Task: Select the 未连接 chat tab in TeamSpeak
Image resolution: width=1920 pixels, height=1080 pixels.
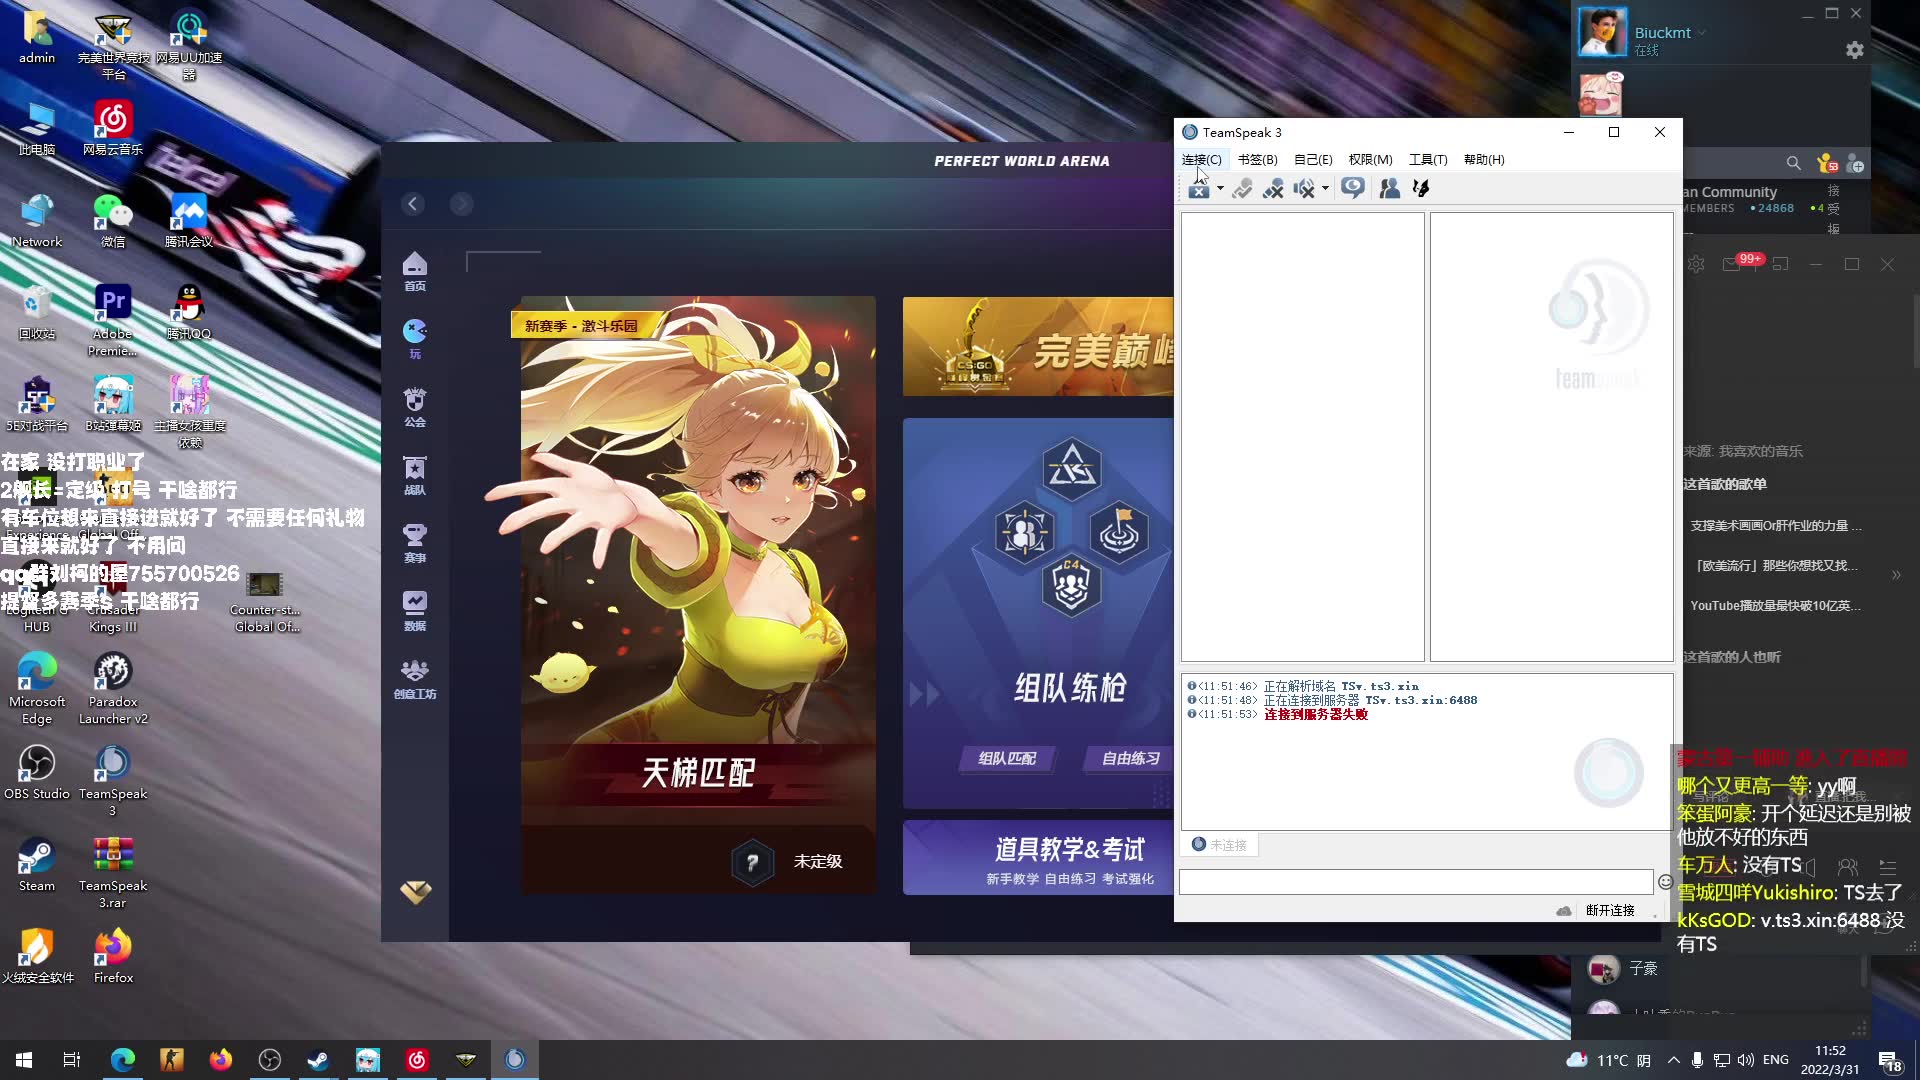Action: 1219,845
